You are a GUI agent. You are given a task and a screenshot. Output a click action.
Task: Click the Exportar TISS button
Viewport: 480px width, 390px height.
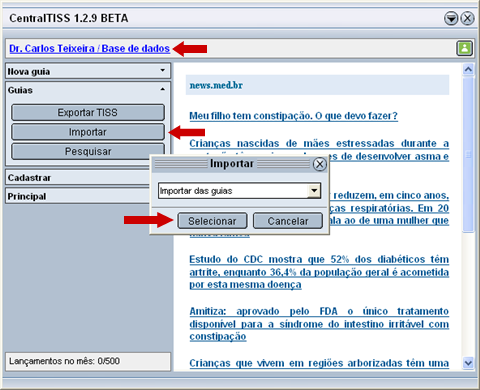(88, 112)
